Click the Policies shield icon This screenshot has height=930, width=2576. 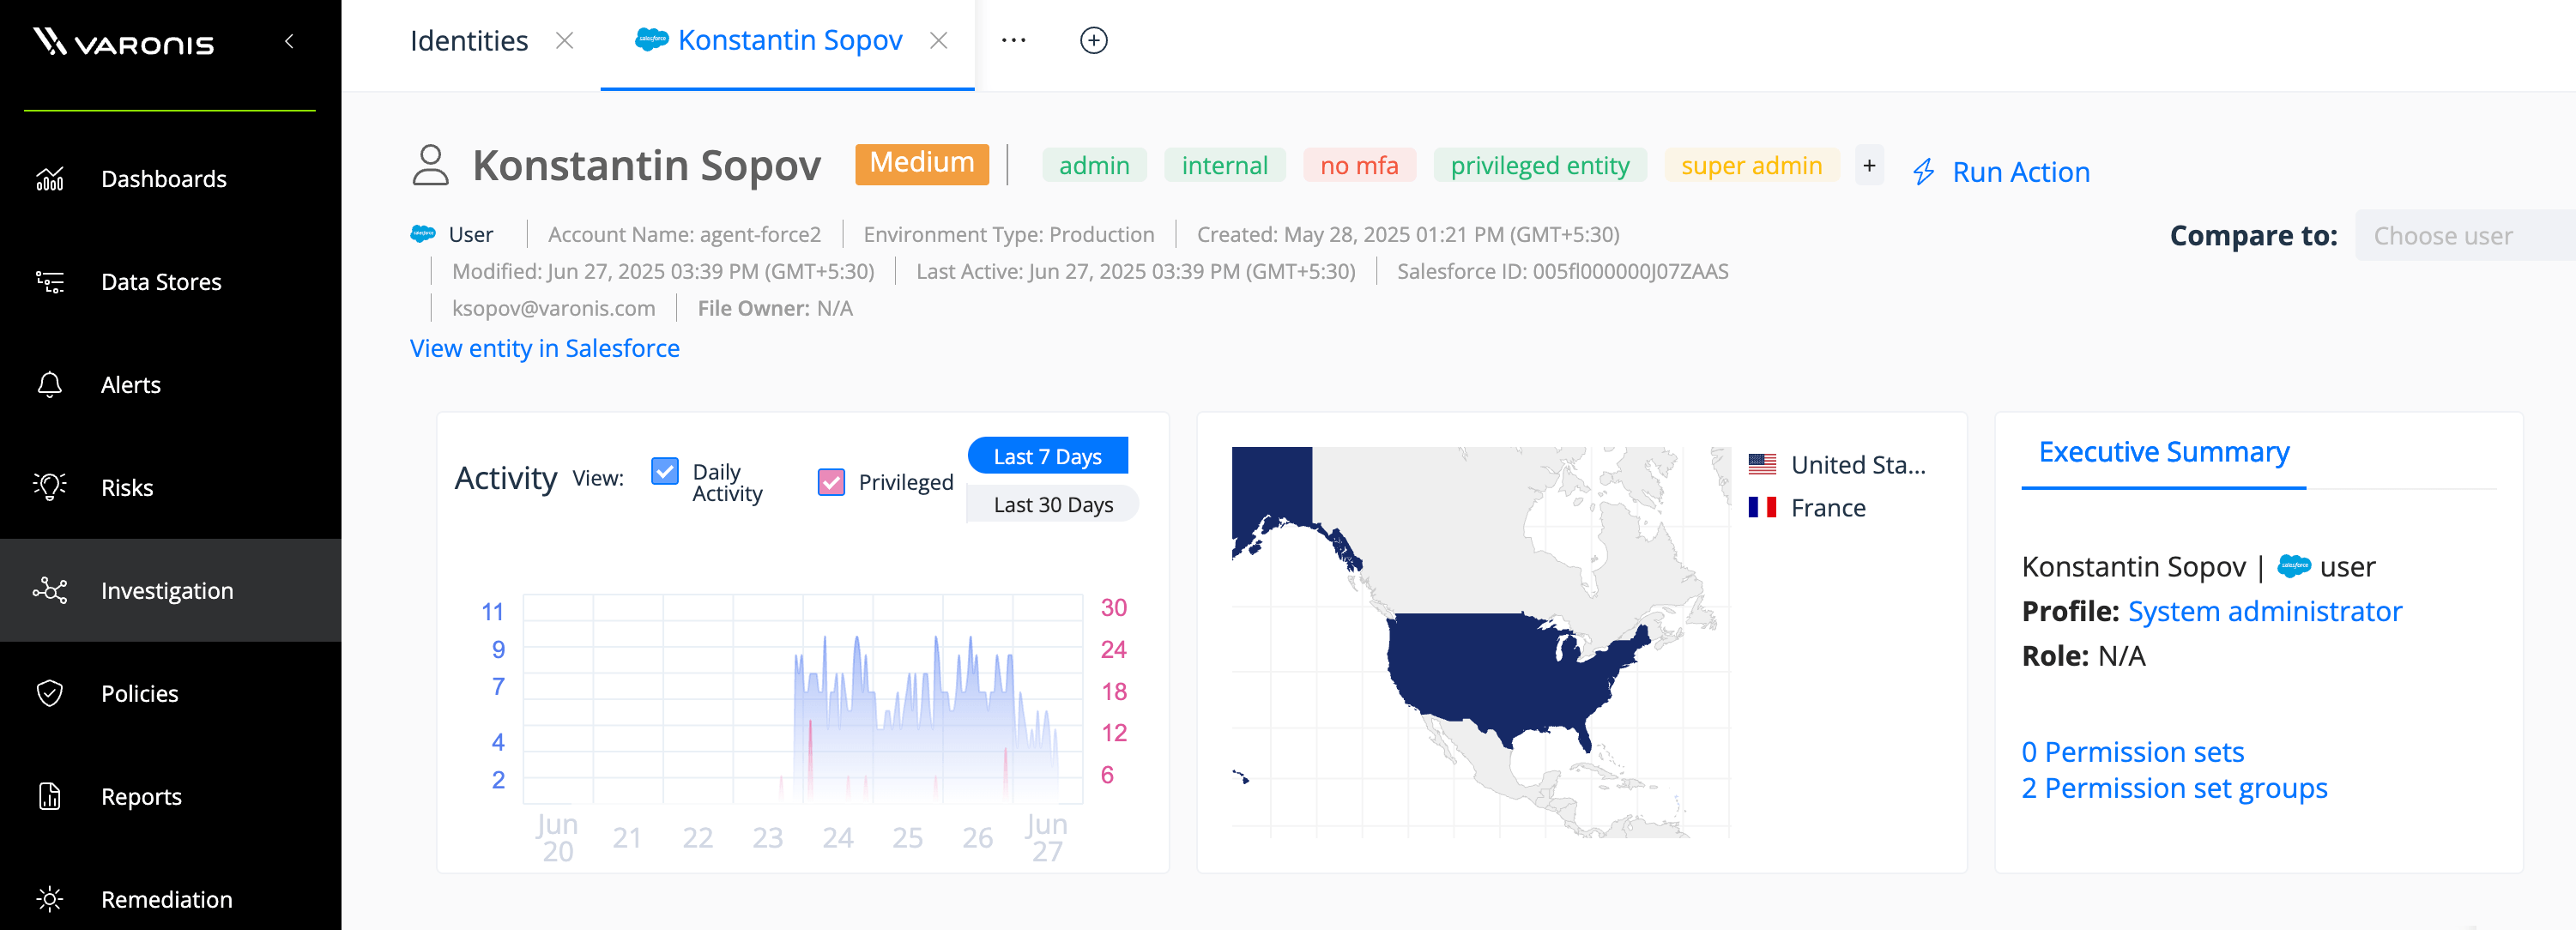pyautogui.click(x=50, y=694)
